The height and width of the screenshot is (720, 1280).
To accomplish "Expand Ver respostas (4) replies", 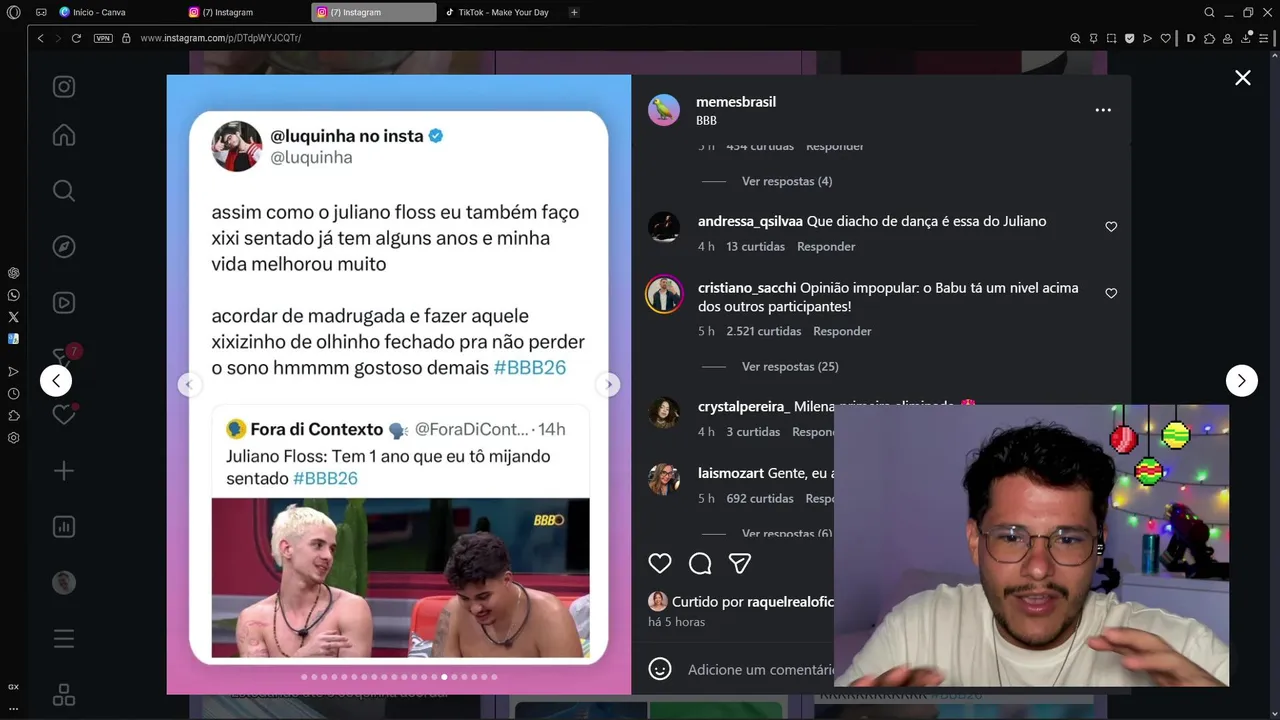I will click(787, 182).
